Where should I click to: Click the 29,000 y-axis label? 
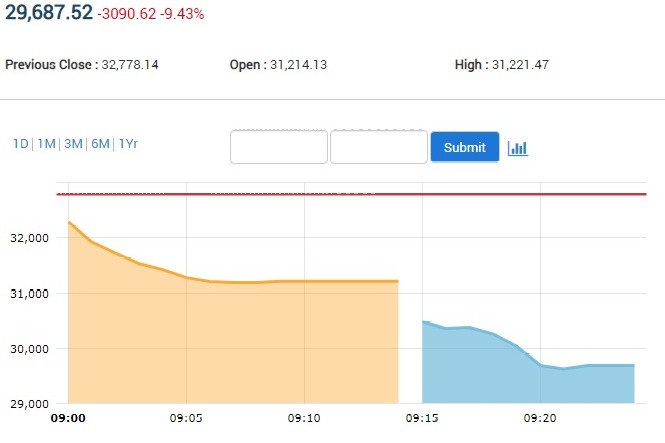tap(31, 404)
